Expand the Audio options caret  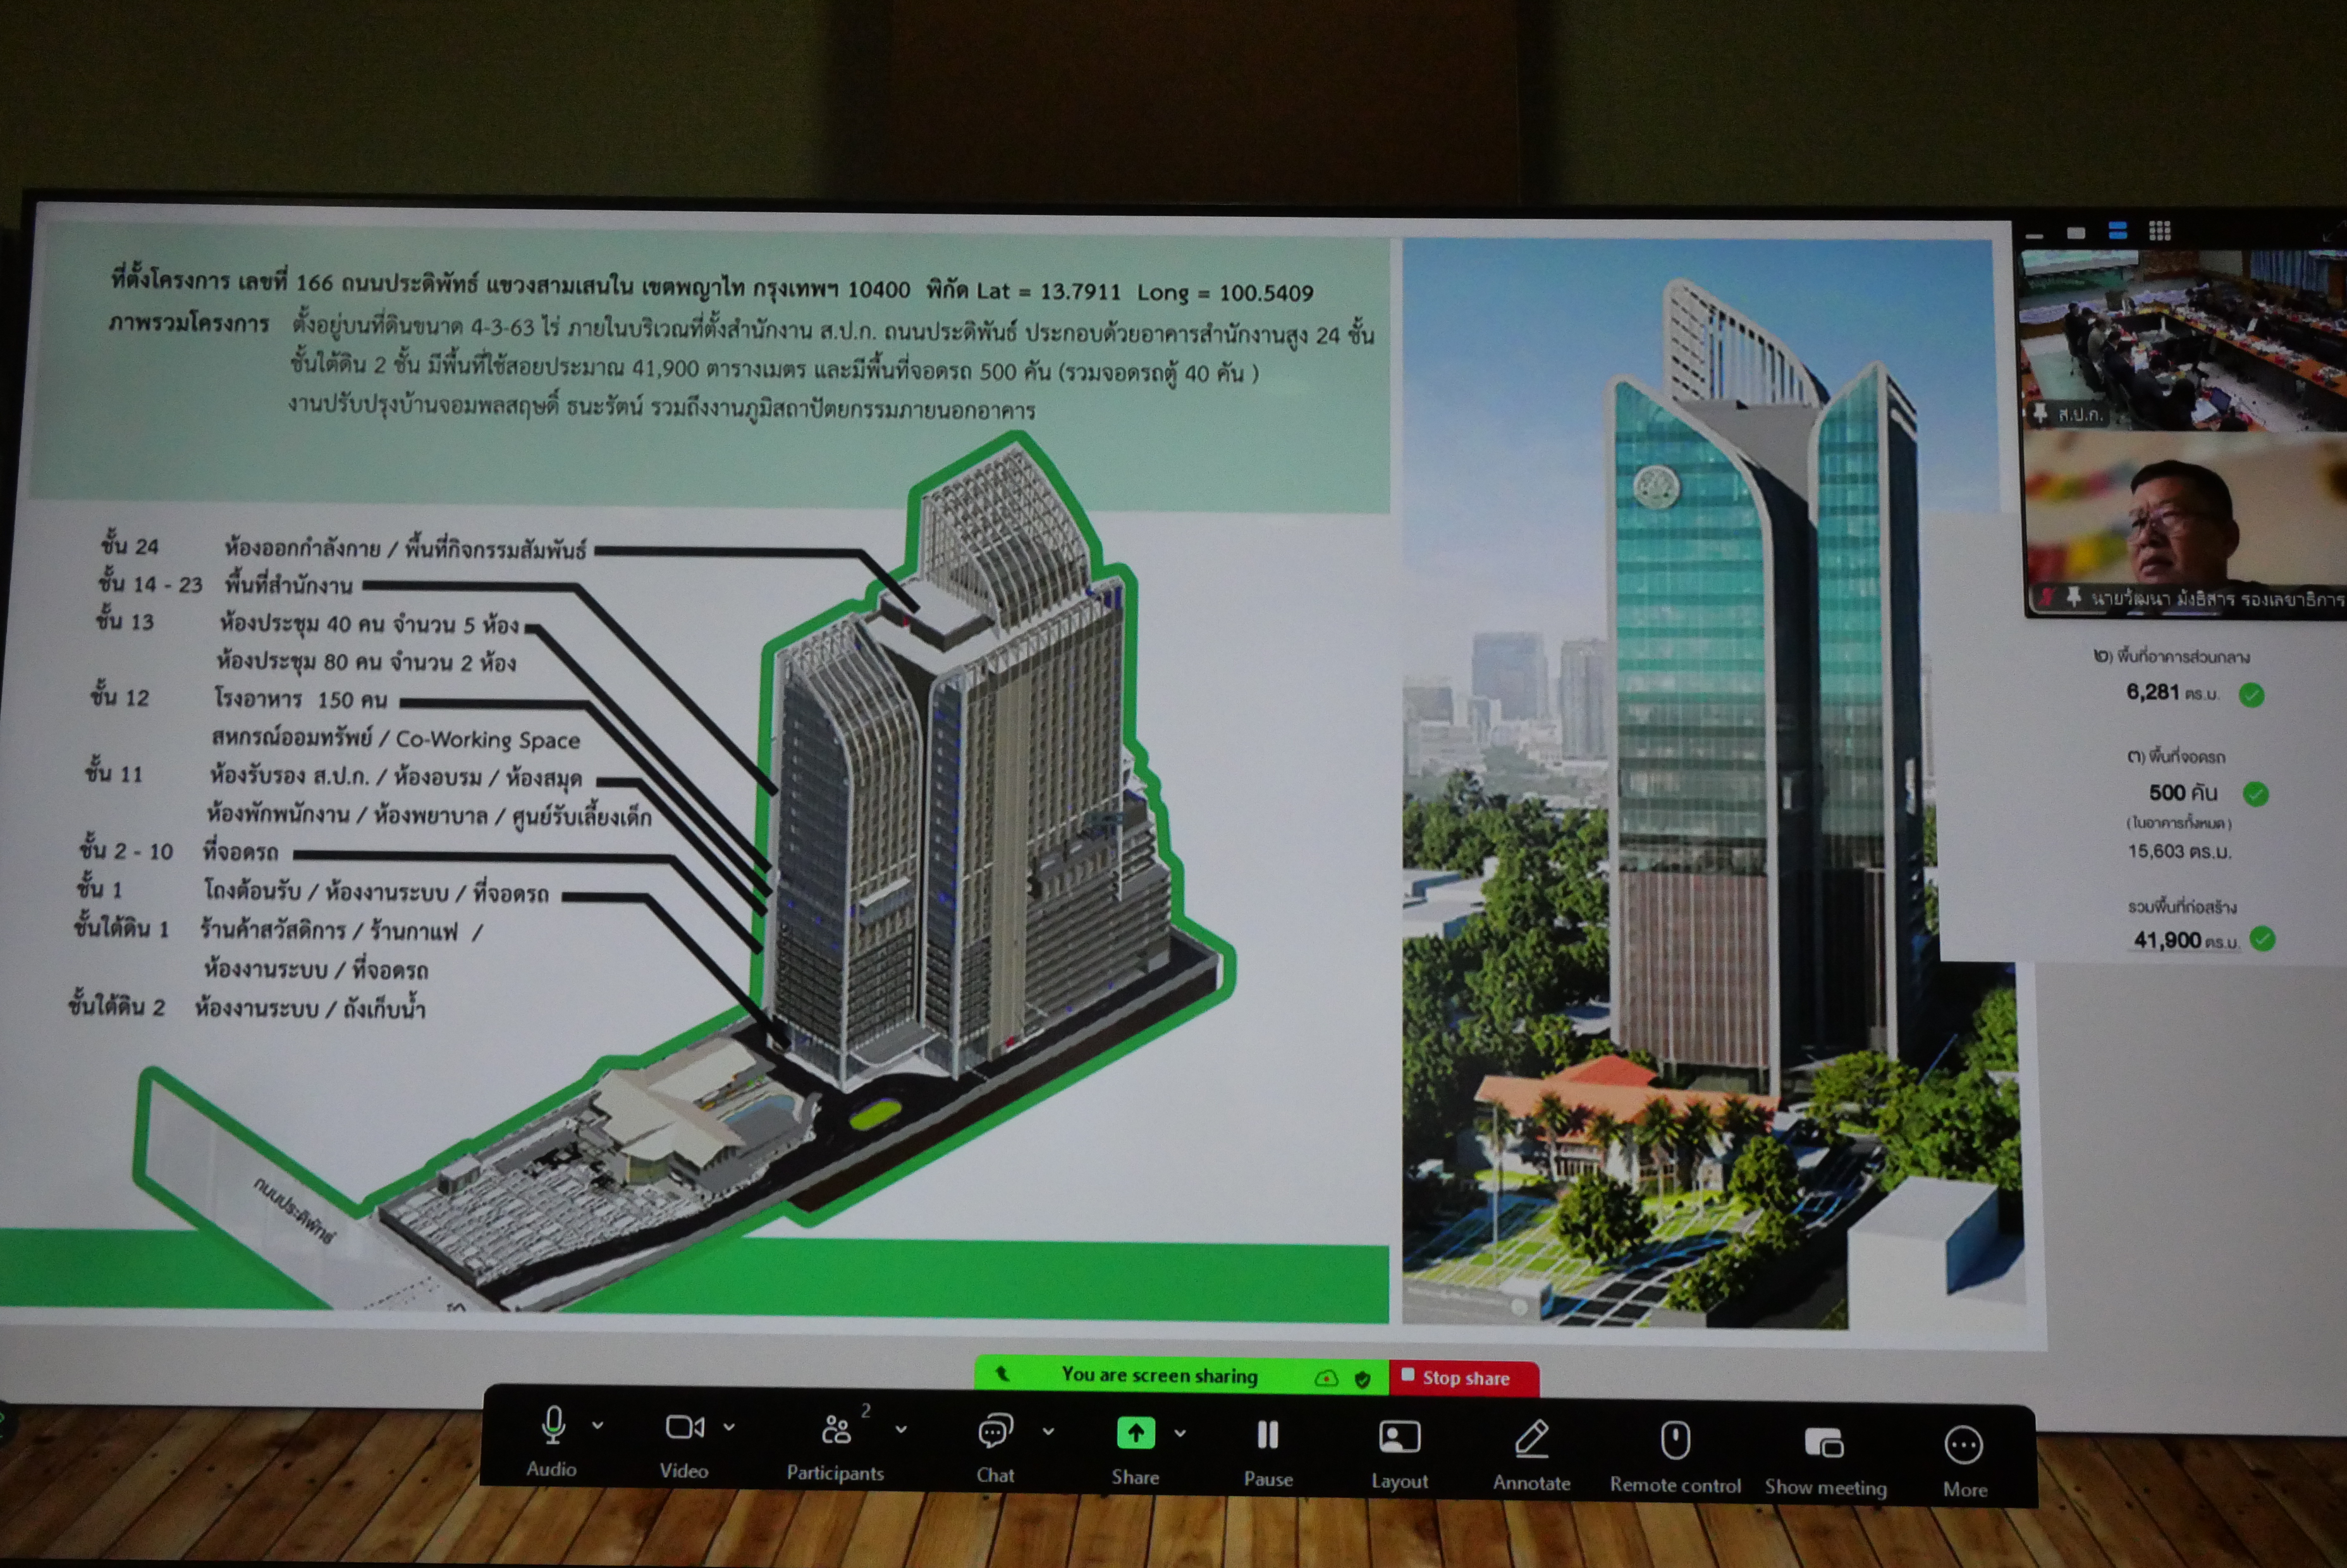(597, 1425)
